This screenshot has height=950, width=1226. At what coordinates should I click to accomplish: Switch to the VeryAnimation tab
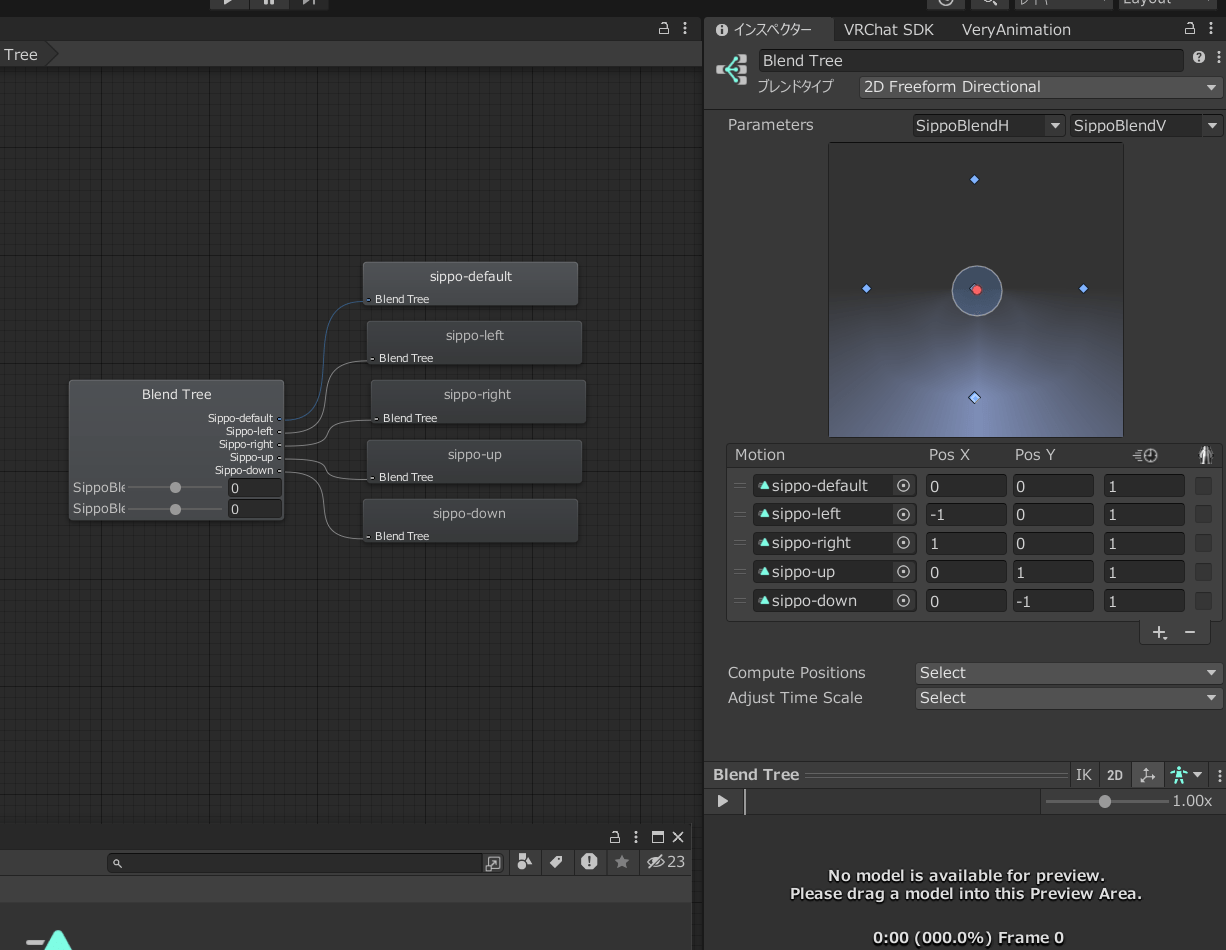[1015, 30]
